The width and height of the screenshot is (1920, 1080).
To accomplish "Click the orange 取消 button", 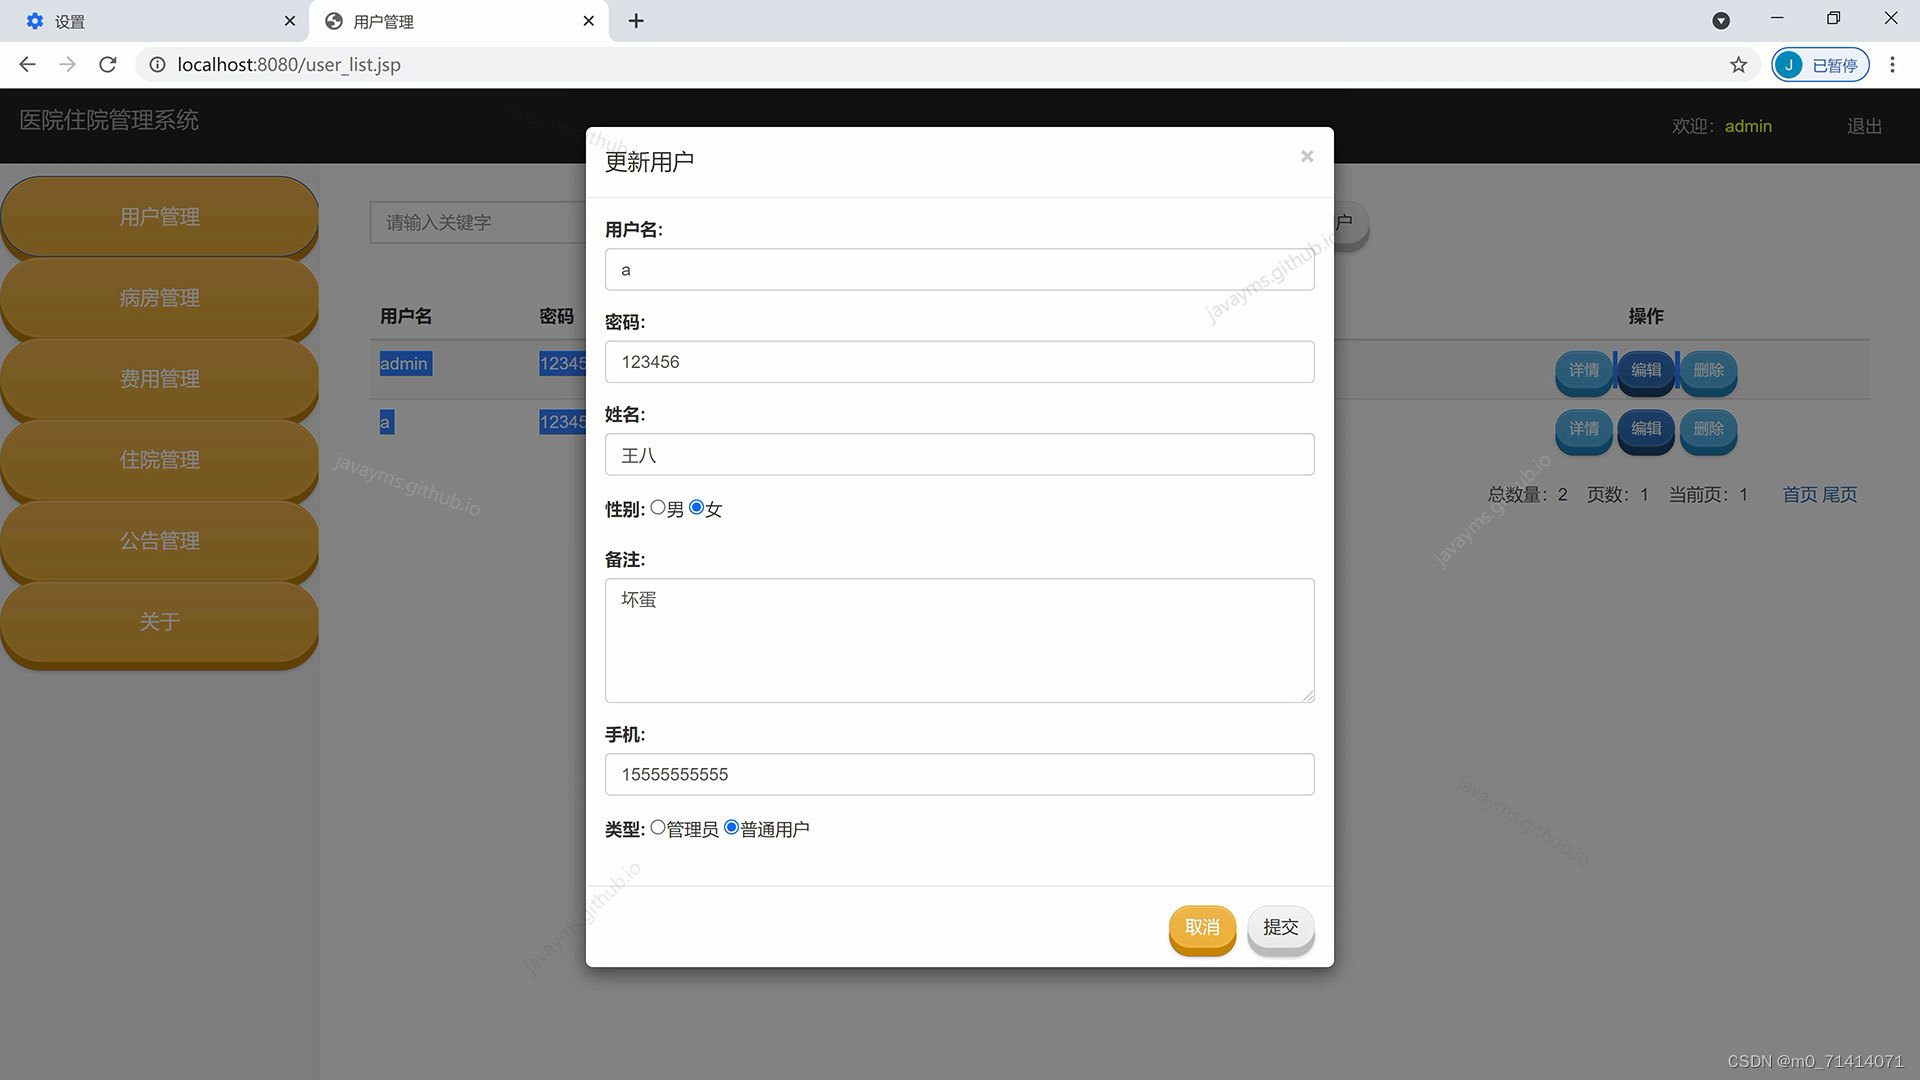I will coord(1202,928).
